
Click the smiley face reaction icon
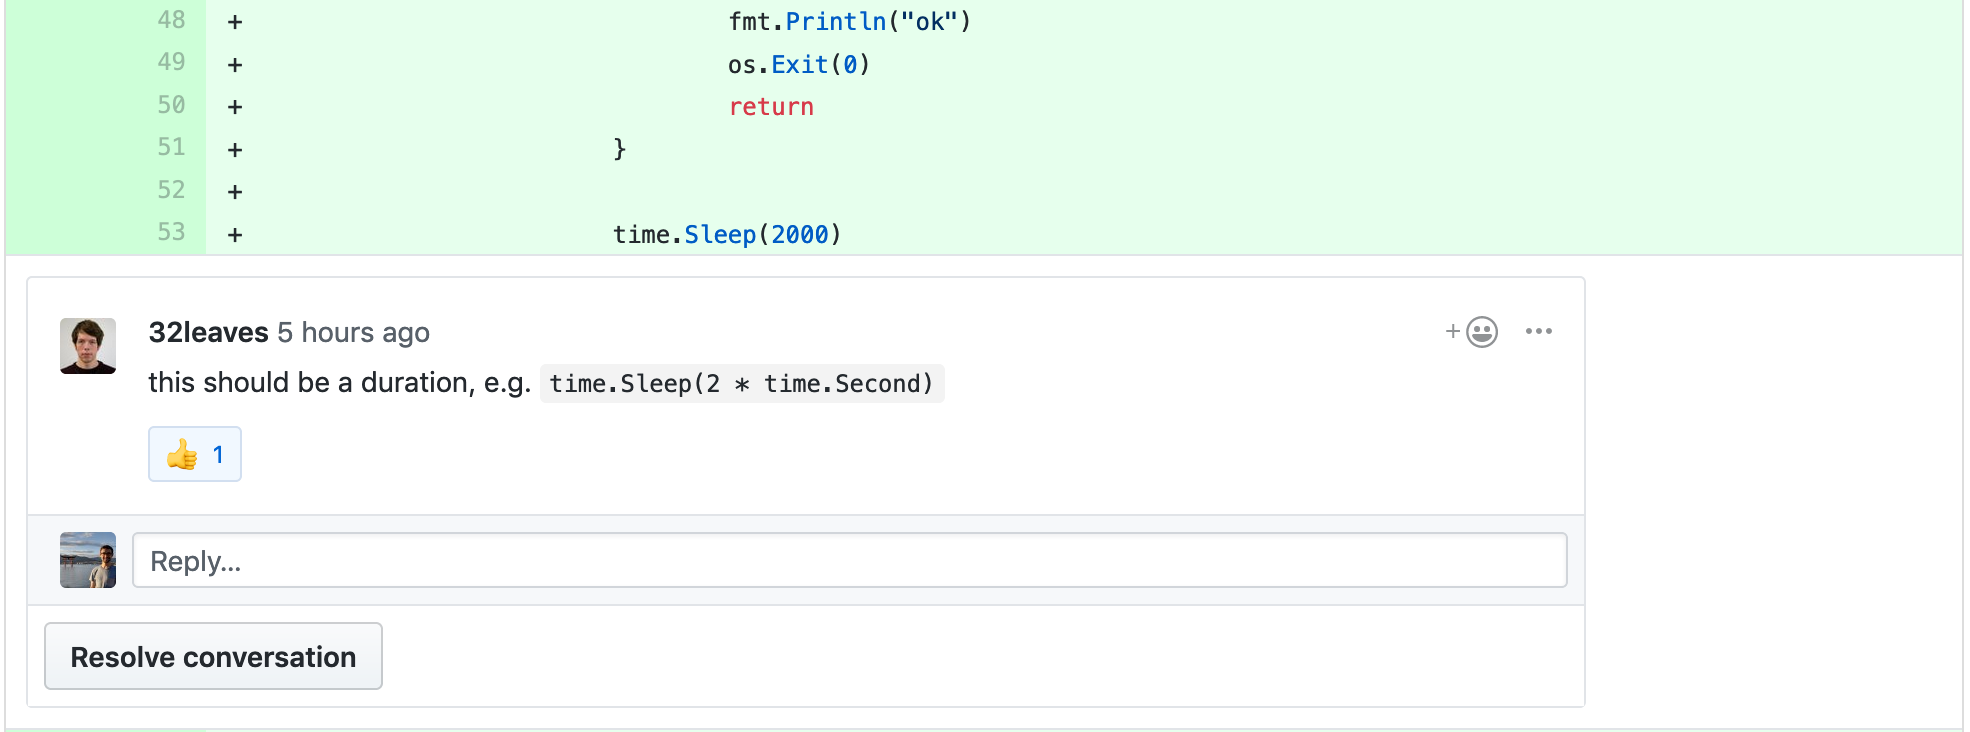(1481, 331)
